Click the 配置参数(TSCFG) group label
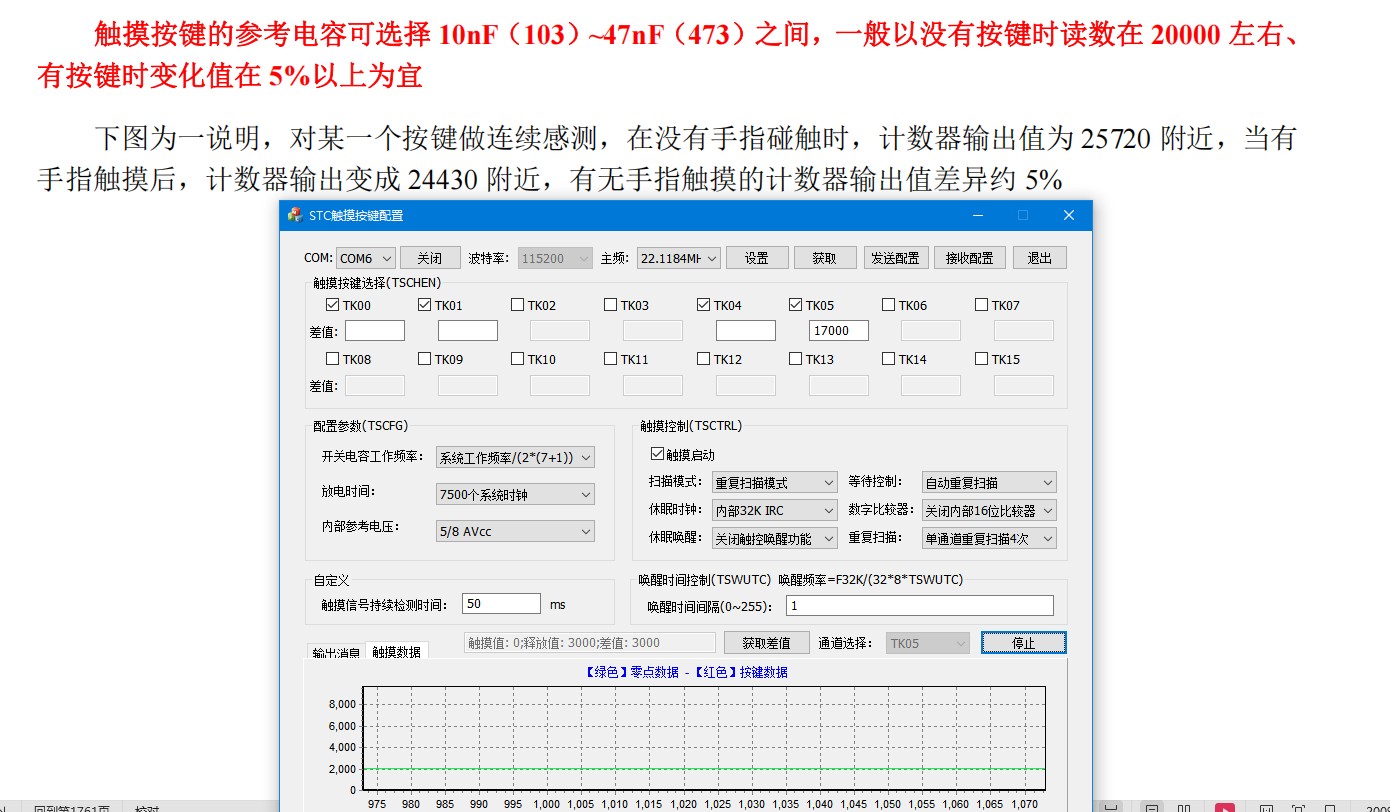Screen dimensions: 1390x812 click(x=361, y=426)
